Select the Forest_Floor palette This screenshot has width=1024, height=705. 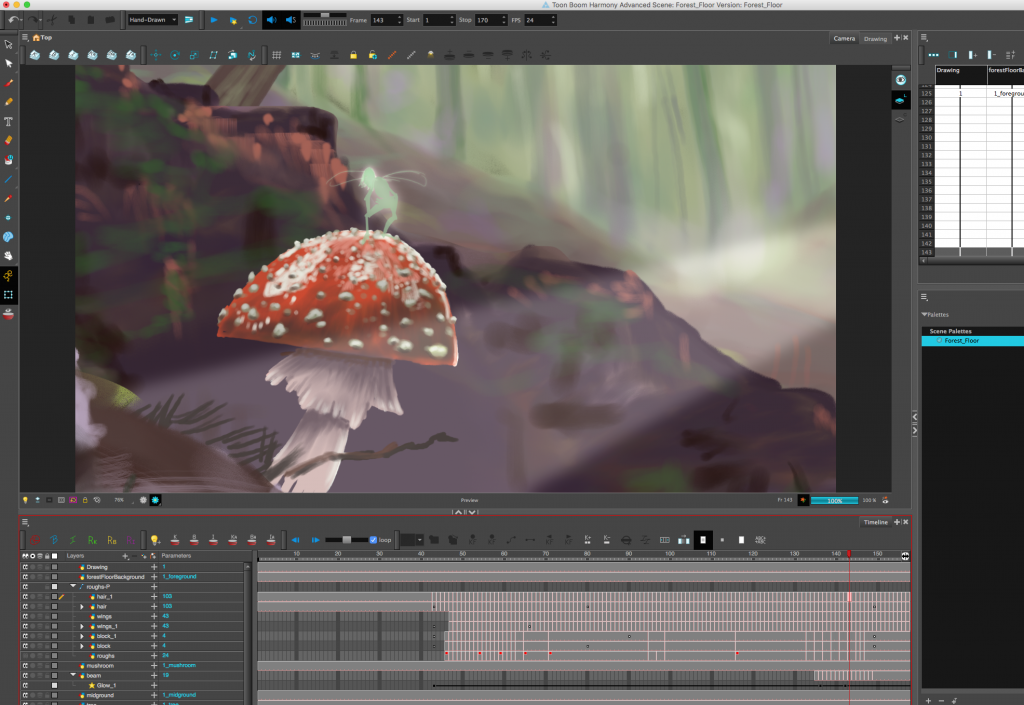(961, 341)
